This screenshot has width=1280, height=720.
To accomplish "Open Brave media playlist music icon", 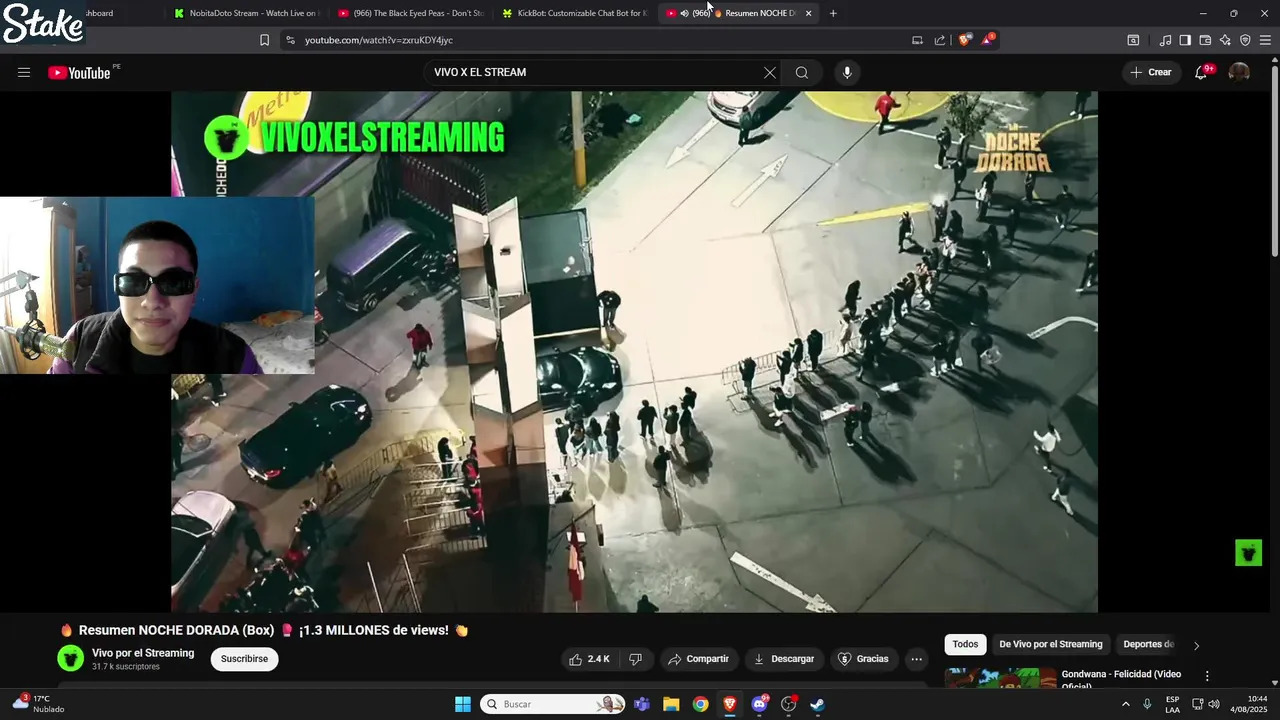I will point(1165,40).
